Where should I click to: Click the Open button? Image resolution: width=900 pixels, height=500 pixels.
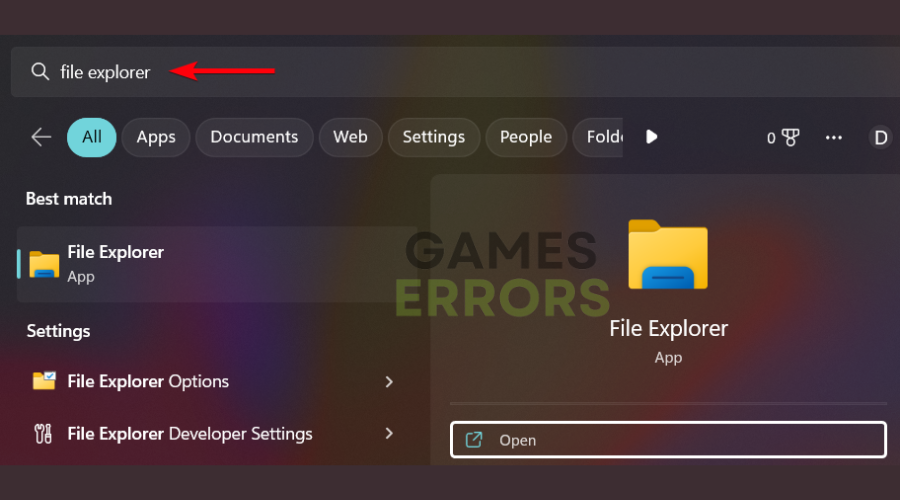(668, 440)
